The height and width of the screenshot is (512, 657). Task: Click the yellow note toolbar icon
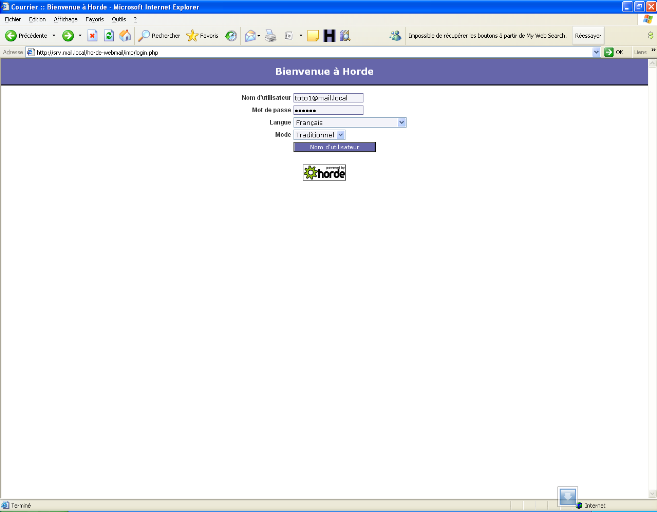point(313,36)
